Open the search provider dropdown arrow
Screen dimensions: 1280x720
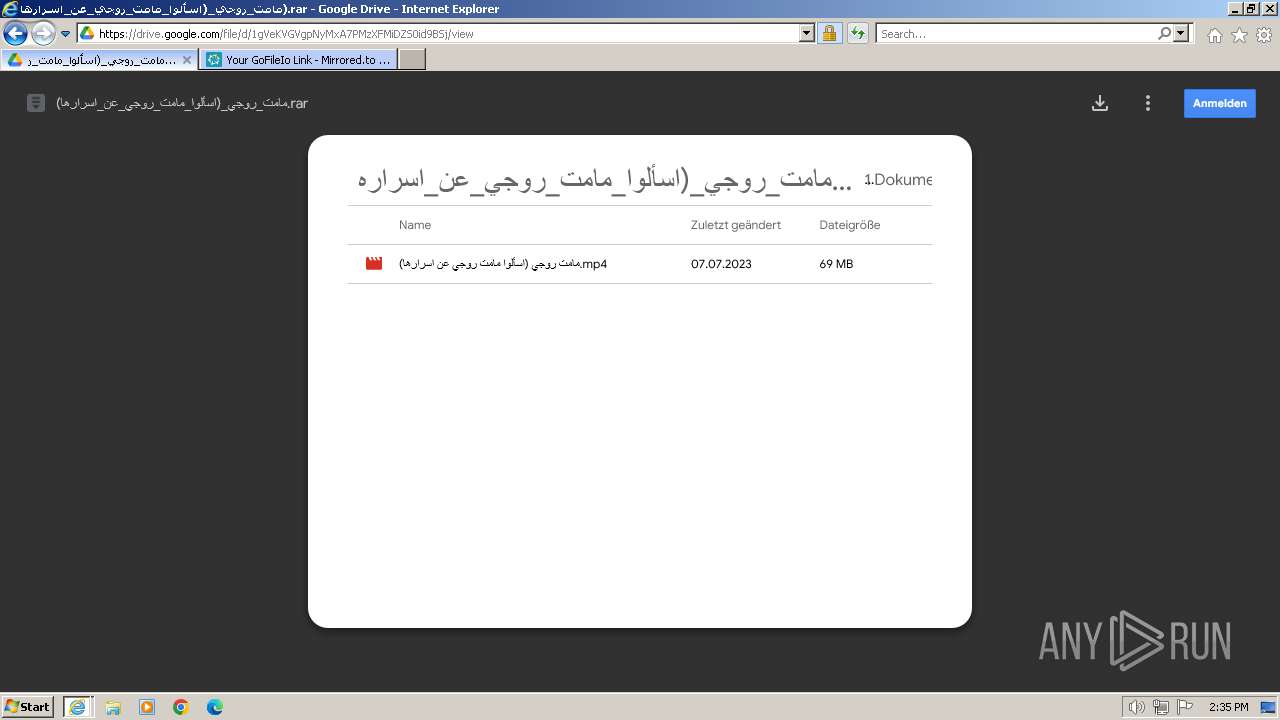coord(1182,33)
